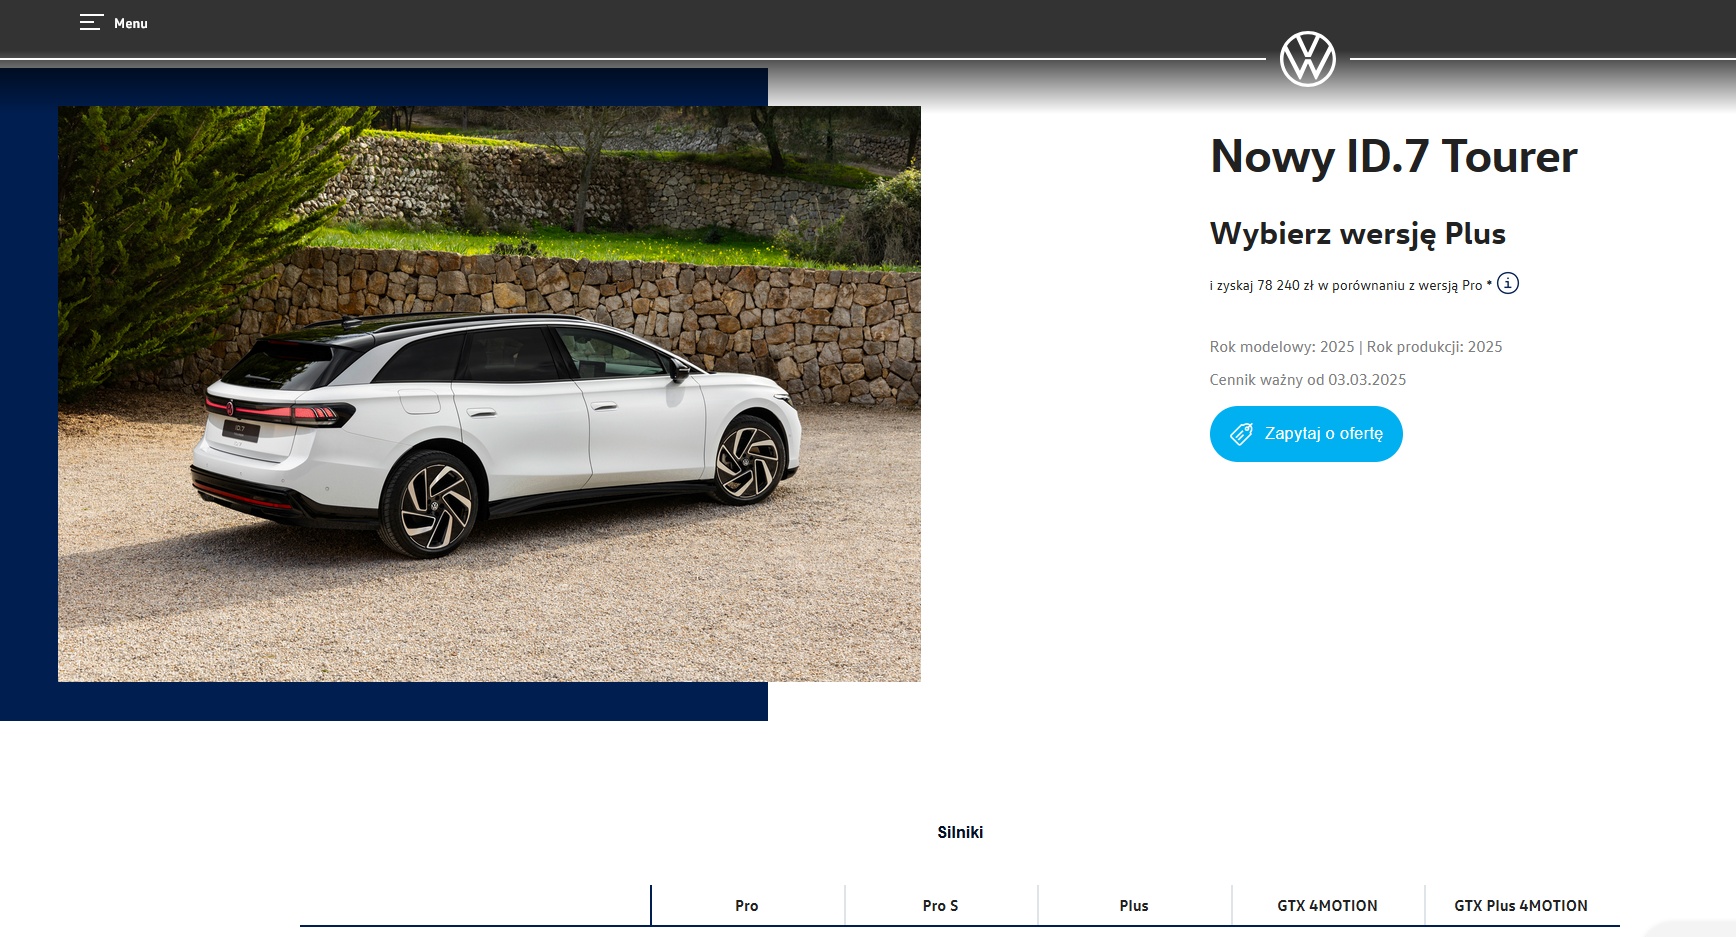This screenshot has height=937, width=1736.
Task: Open the hamburger Menu icon
Action: 91,23
